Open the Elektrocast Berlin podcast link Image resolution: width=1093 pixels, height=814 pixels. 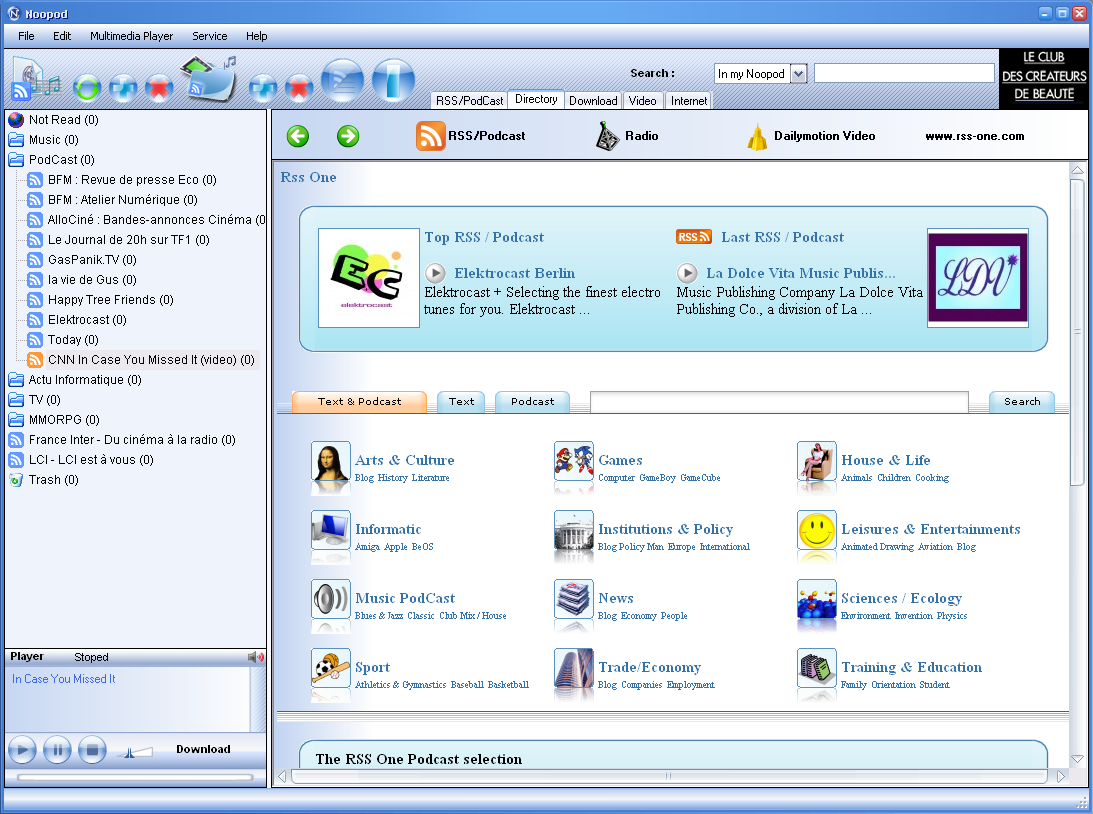[514, 273]
